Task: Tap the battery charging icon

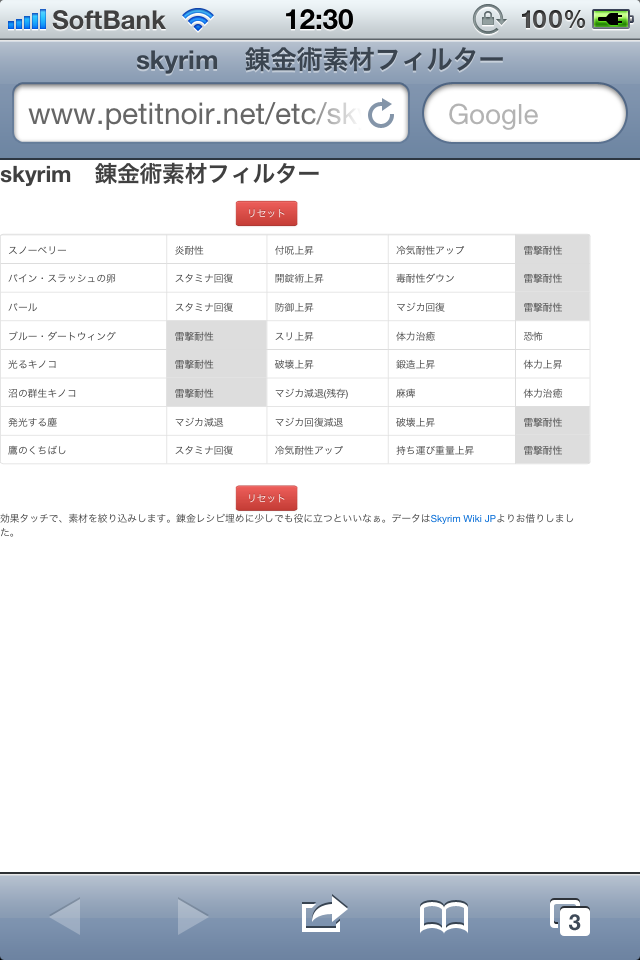Action: pos(613,20)
